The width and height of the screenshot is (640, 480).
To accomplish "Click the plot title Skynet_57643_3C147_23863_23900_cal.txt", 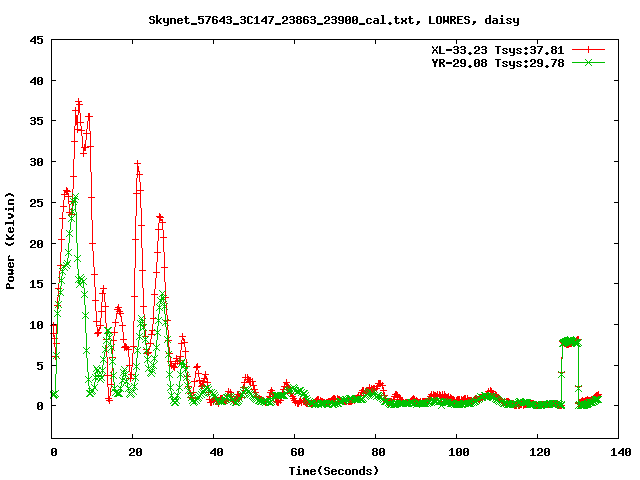I will click(x=285, y=20).
